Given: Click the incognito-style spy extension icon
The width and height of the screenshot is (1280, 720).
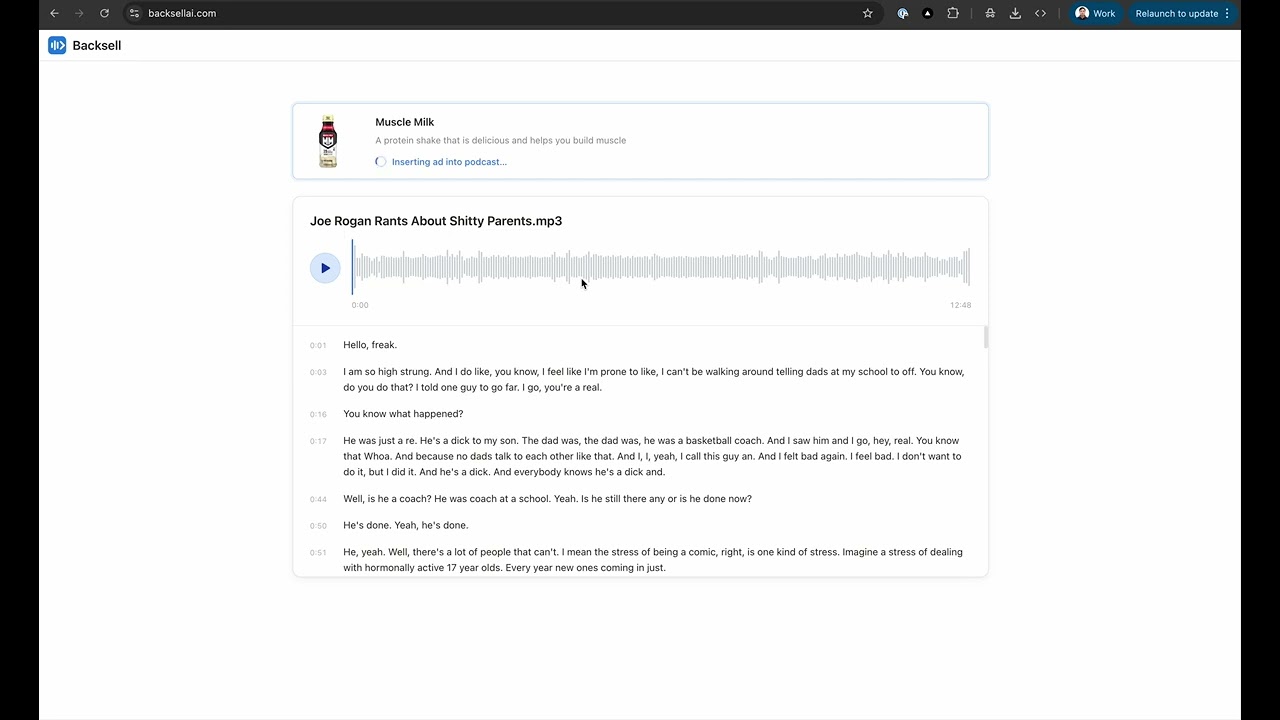Looking at the screenshot, I should tap(990, 13).
